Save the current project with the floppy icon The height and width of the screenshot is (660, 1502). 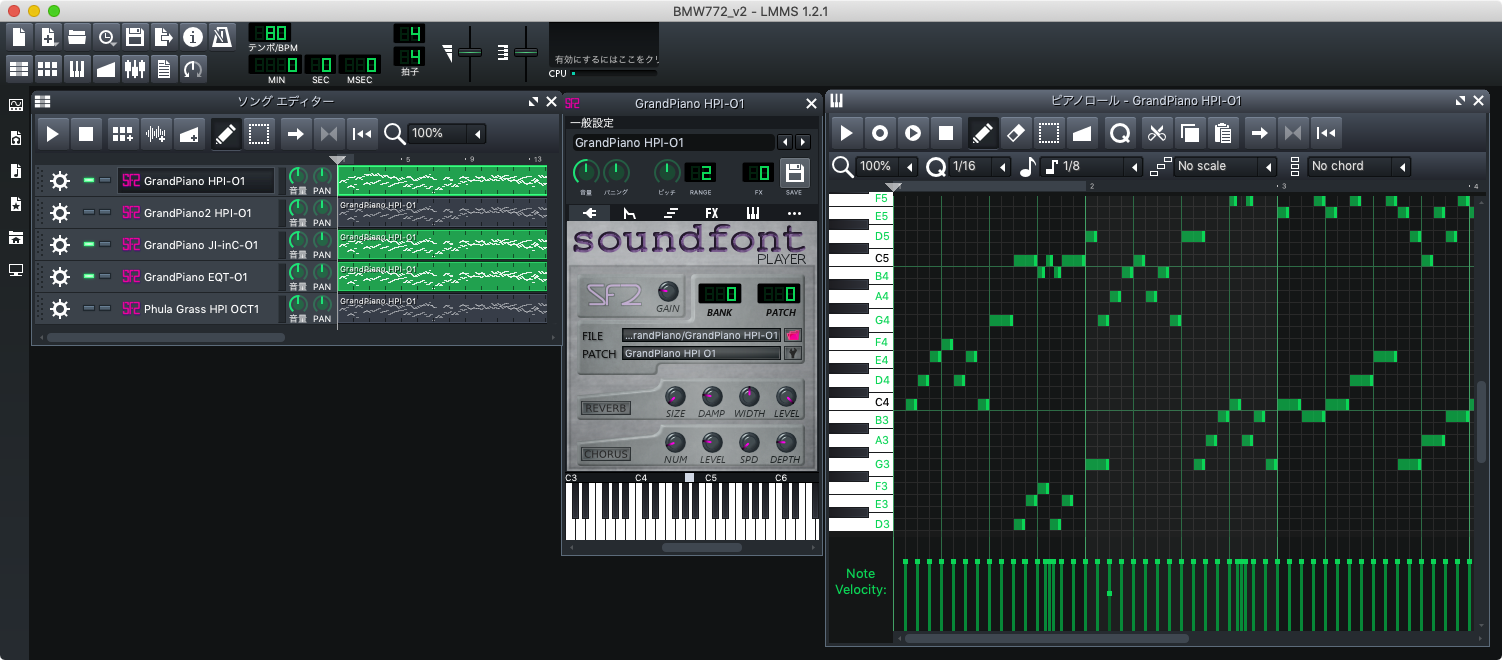135,37
